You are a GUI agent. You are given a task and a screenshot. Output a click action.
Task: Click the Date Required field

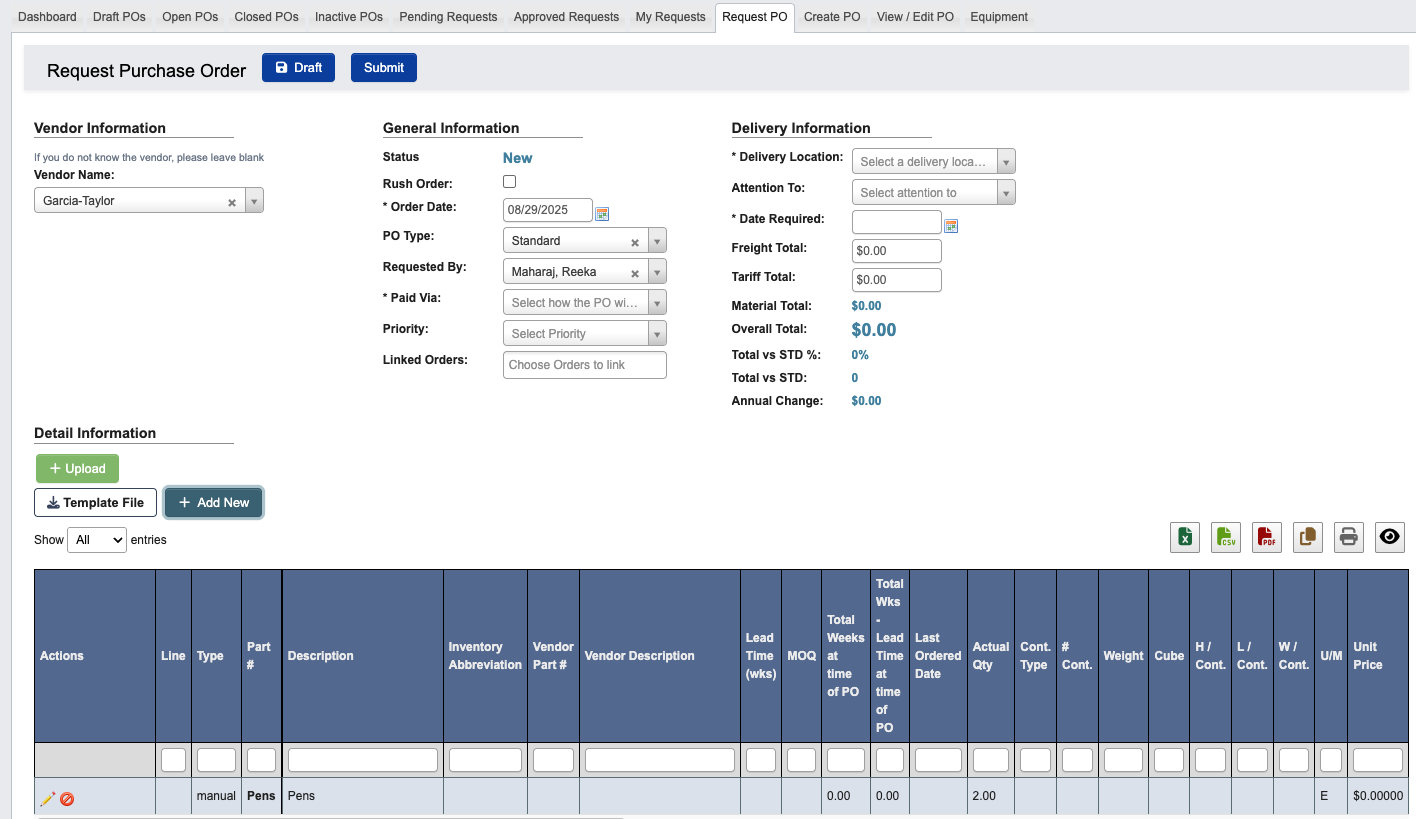pos(896,222)
